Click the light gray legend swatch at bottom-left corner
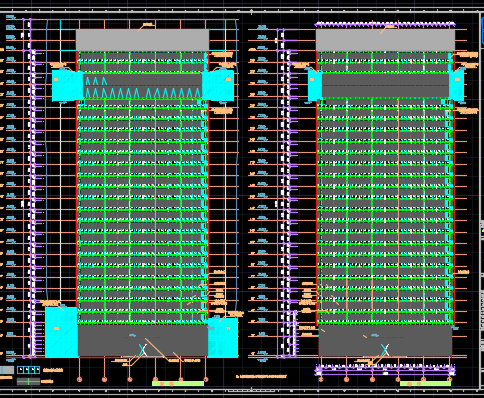 click(7, 370)
